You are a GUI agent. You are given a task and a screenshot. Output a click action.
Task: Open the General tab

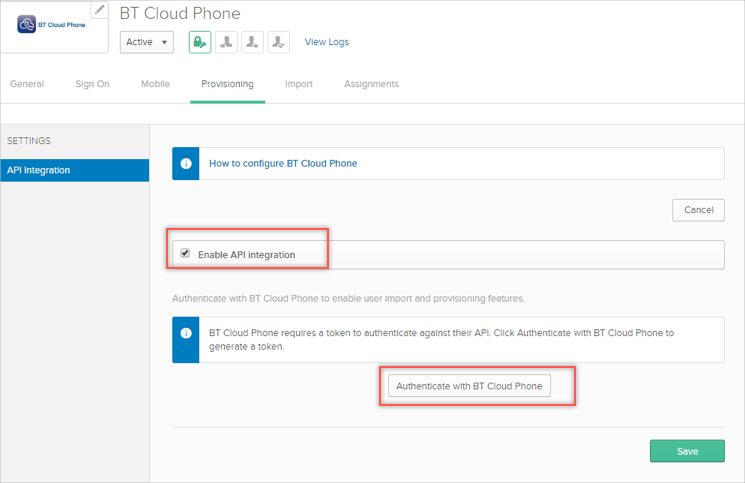(x=27, y=84)
